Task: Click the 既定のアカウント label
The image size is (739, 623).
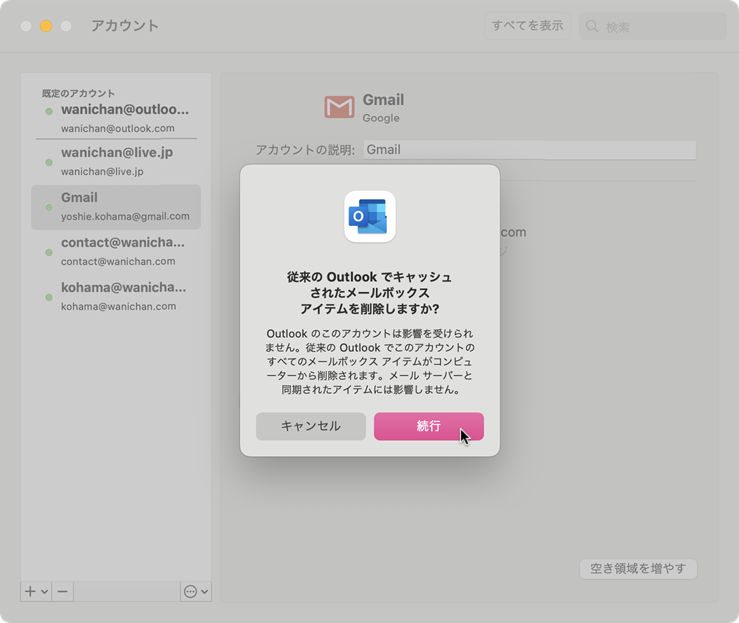Action: click(x=78, y=93)
